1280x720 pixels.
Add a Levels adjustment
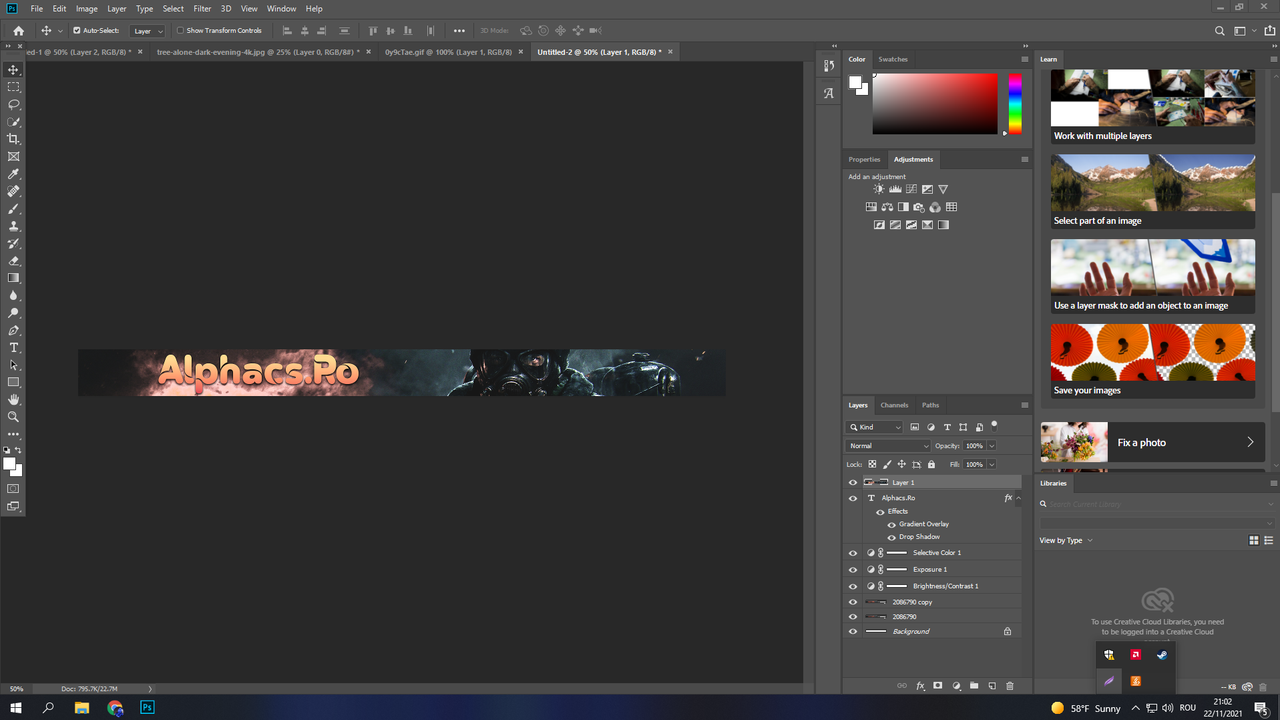point(895,189)
